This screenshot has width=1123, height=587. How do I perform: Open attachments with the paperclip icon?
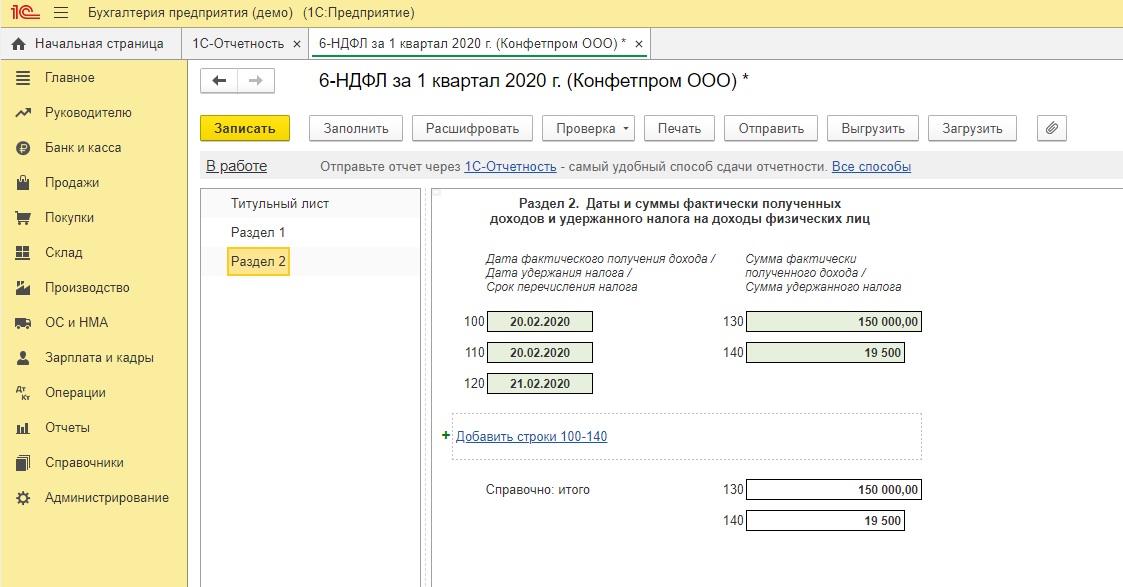coord(1051,128)
